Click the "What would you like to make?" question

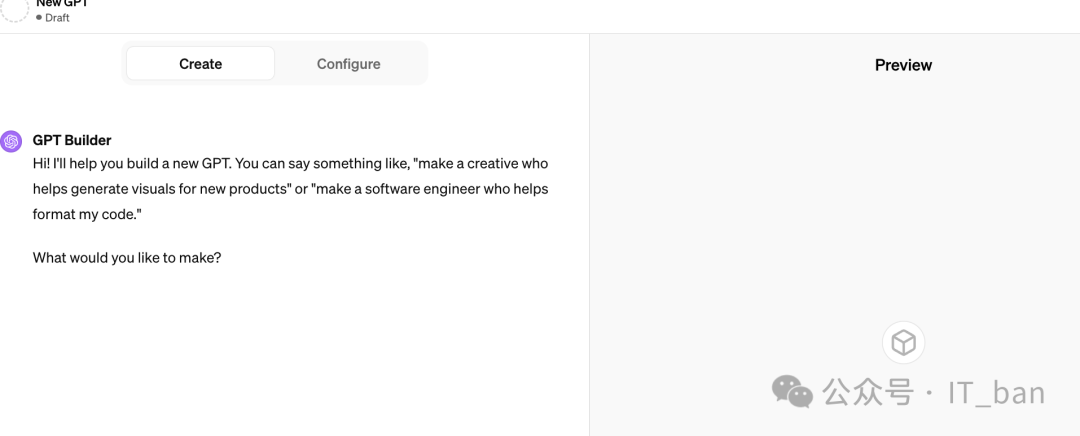point(127,258)
